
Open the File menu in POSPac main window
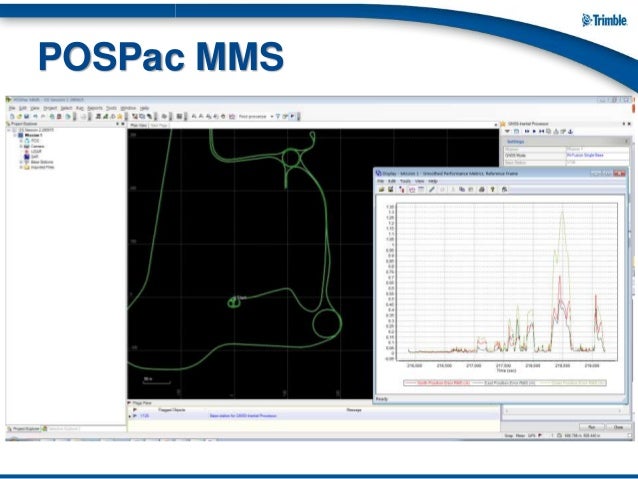click(x=12, y=108)
